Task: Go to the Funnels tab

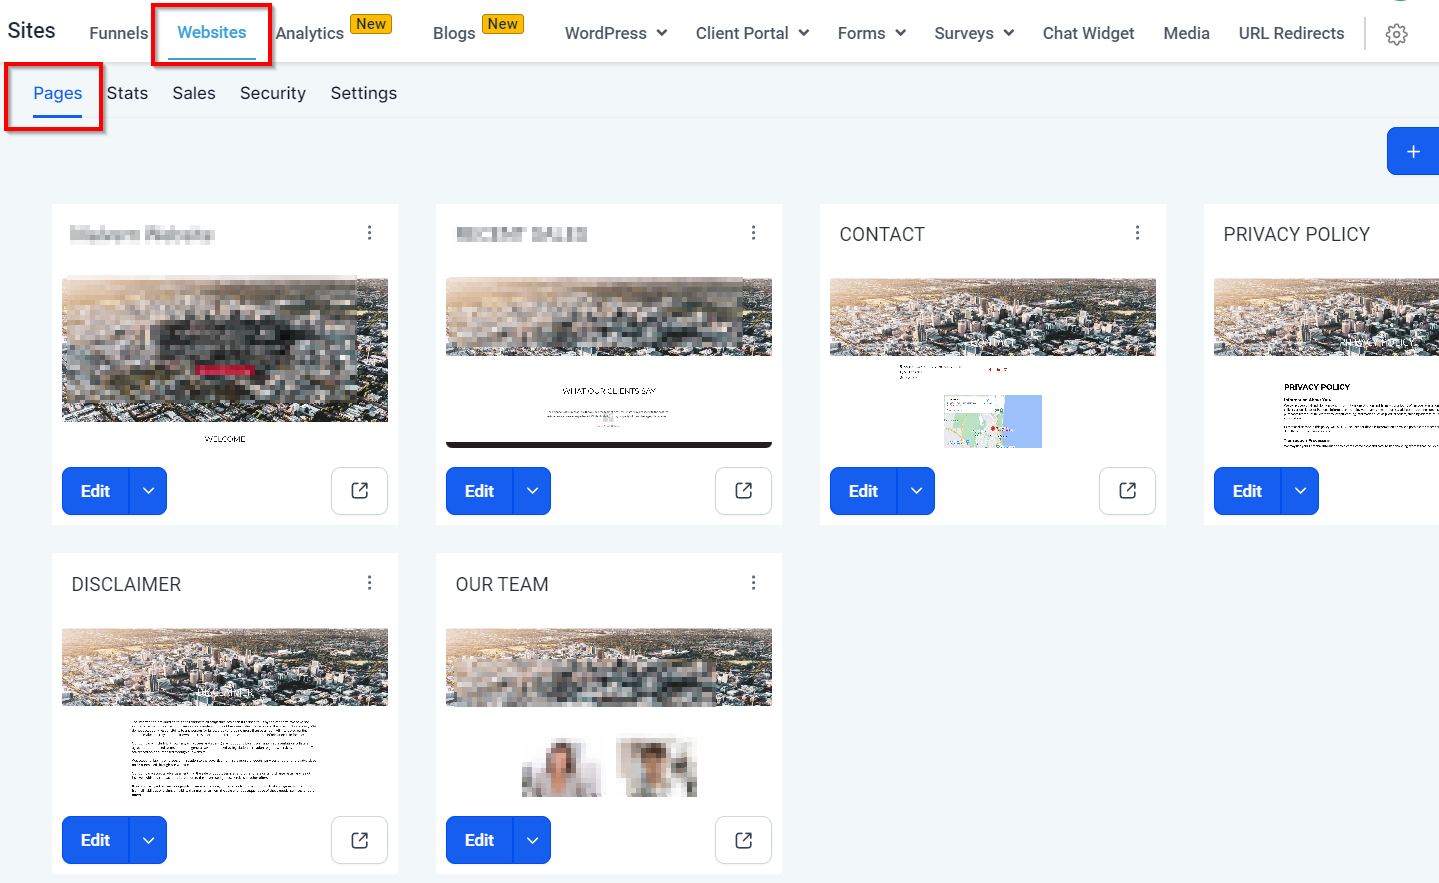Action: click(x=118, y=33)
